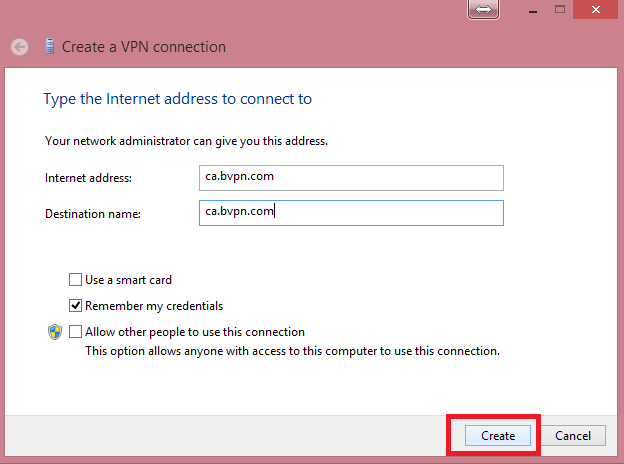
Task: Click the "Destination name:" label
Action: click(93, 214)
